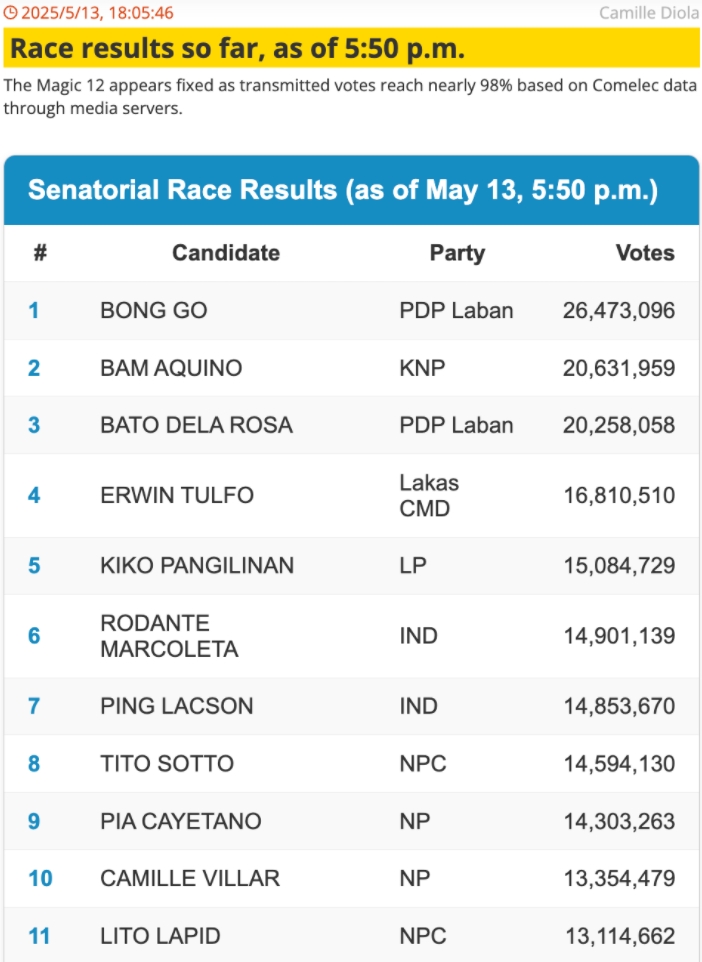Click the yellow 'Race results so far' headline
The image size is (702, 962).
pyautogui.click(x=351, y=48)
